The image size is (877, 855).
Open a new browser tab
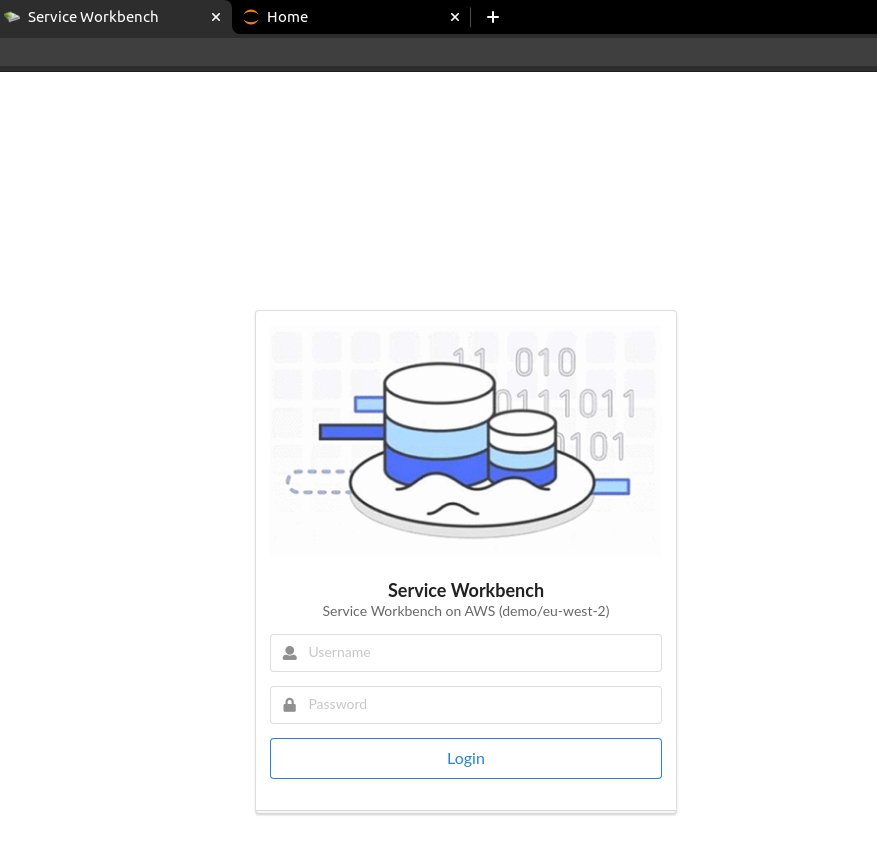[x=493, y=17]
